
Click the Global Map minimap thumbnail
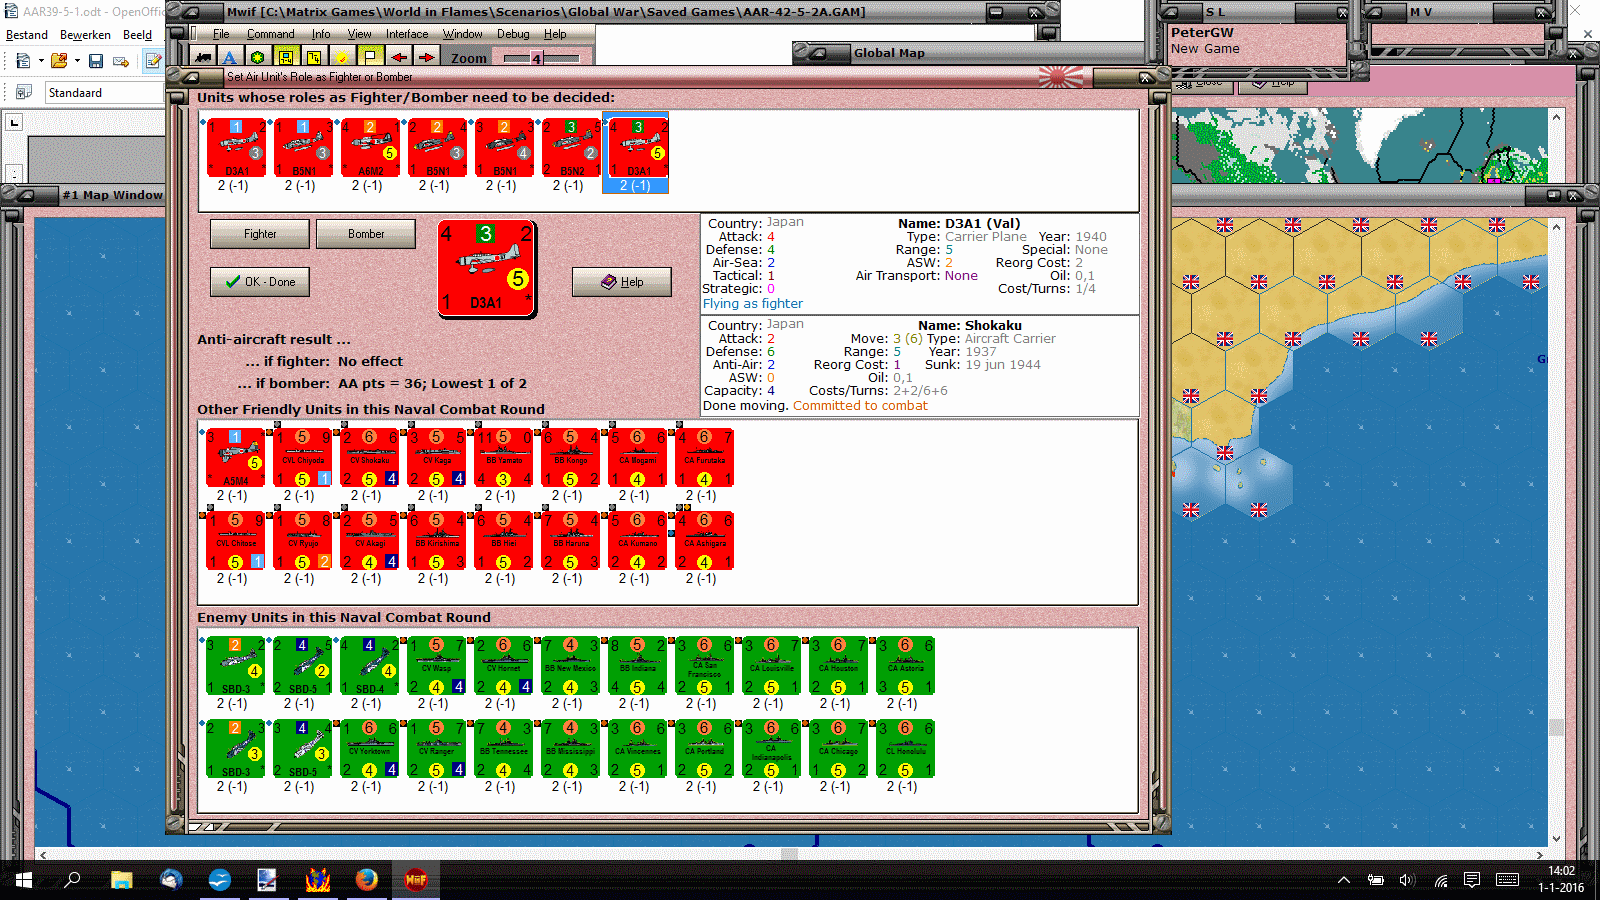tap(1360, 146)
